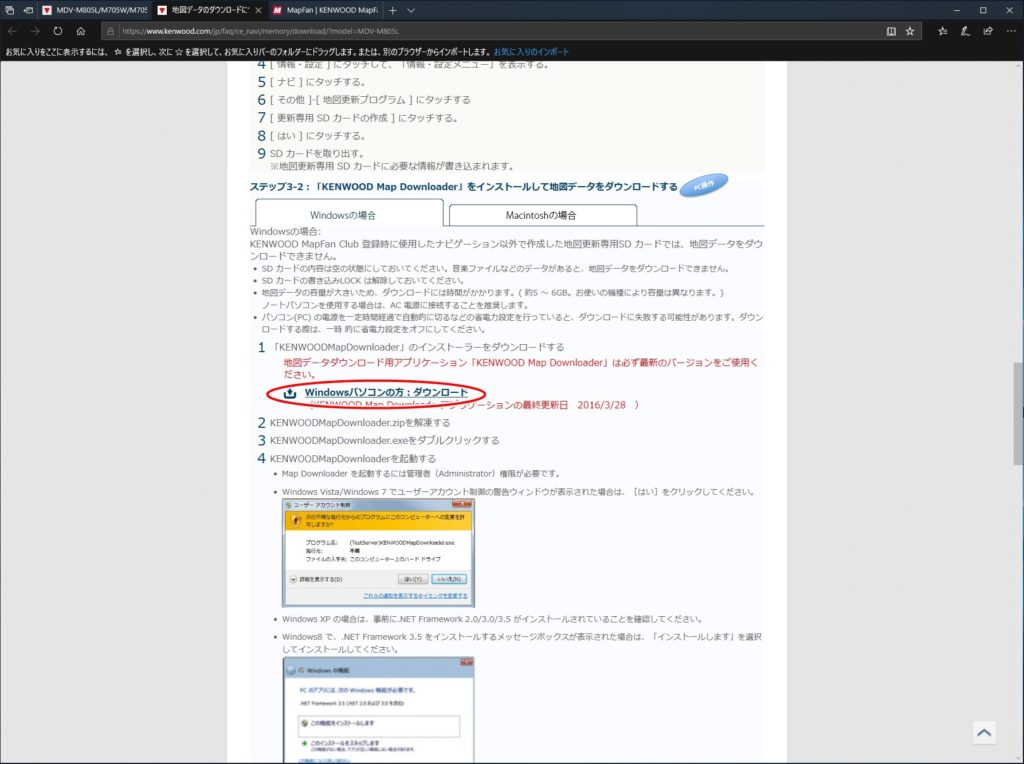Close the 地図データのダウンロード tab

258,10
